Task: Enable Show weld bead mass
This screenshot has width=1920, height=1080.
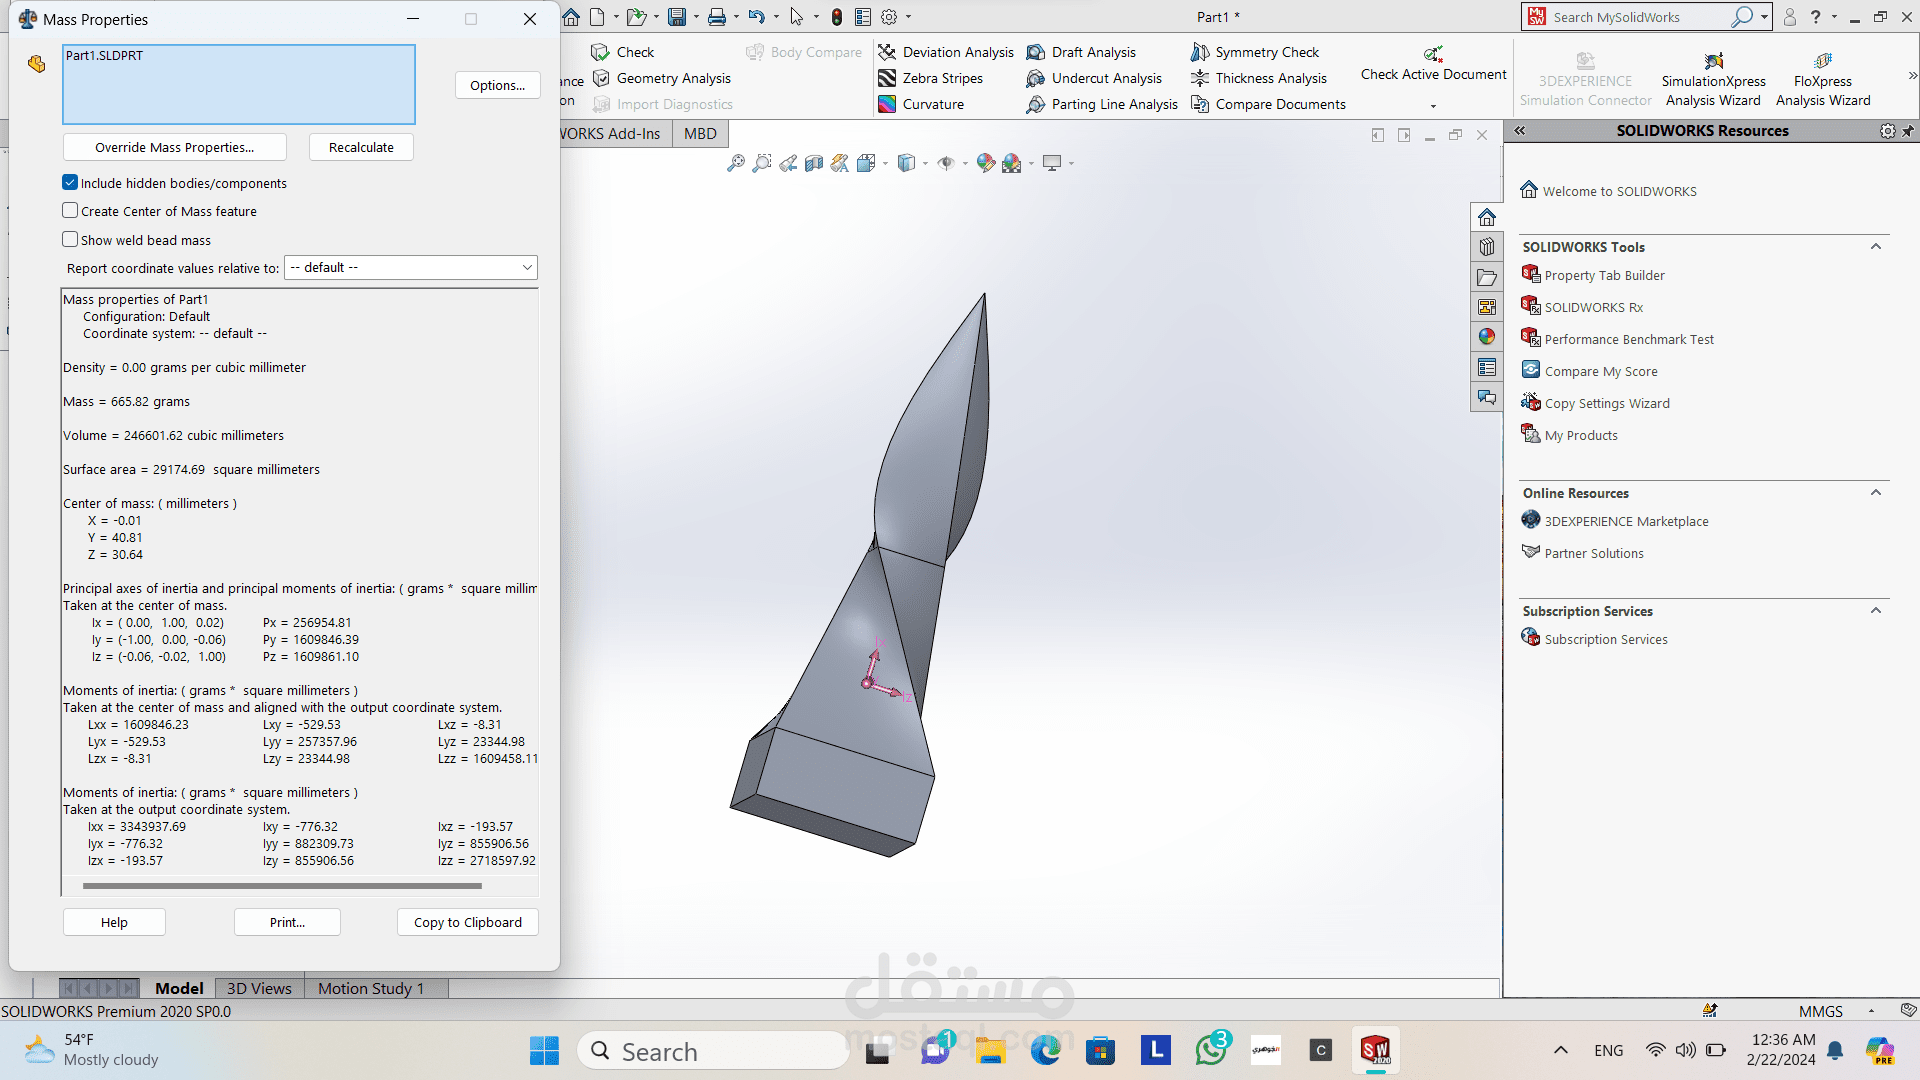Action: tap(70, 240)
